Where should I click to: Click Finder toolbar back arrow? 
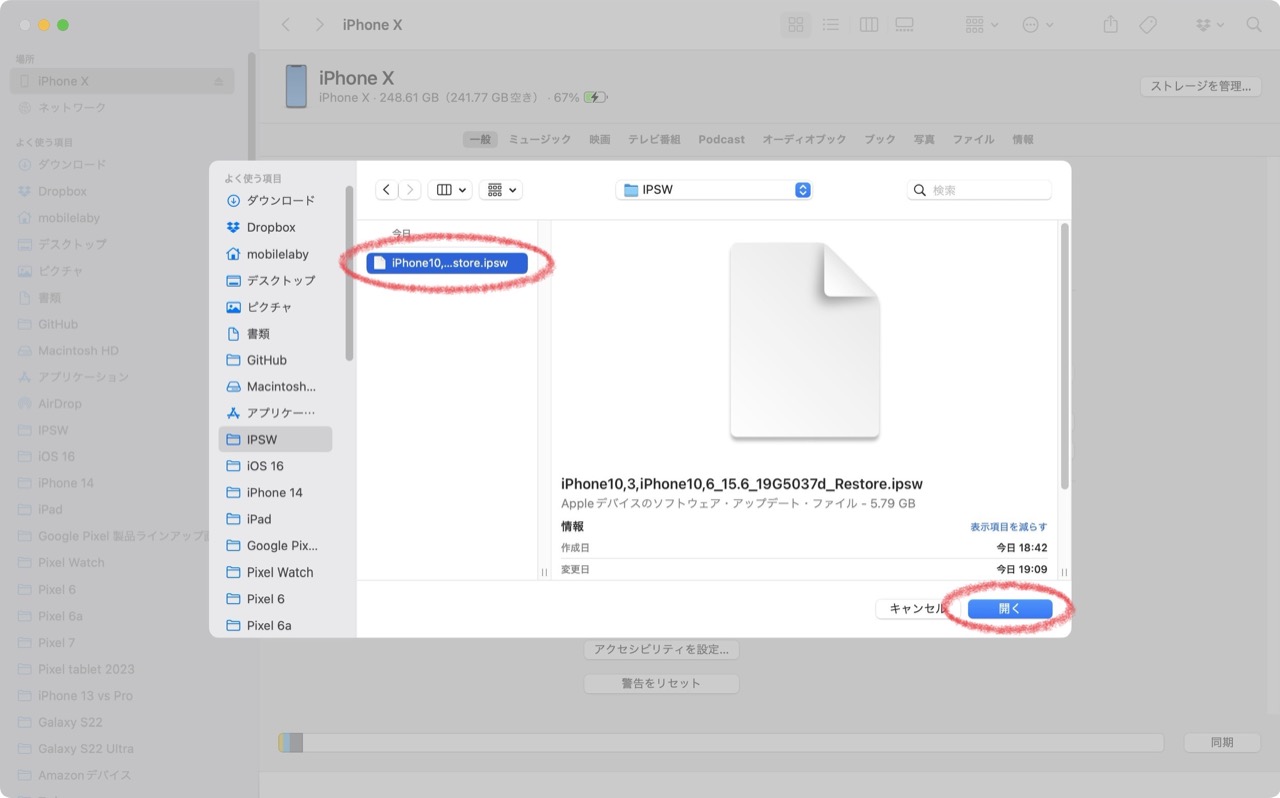click(x=286, y=25)
